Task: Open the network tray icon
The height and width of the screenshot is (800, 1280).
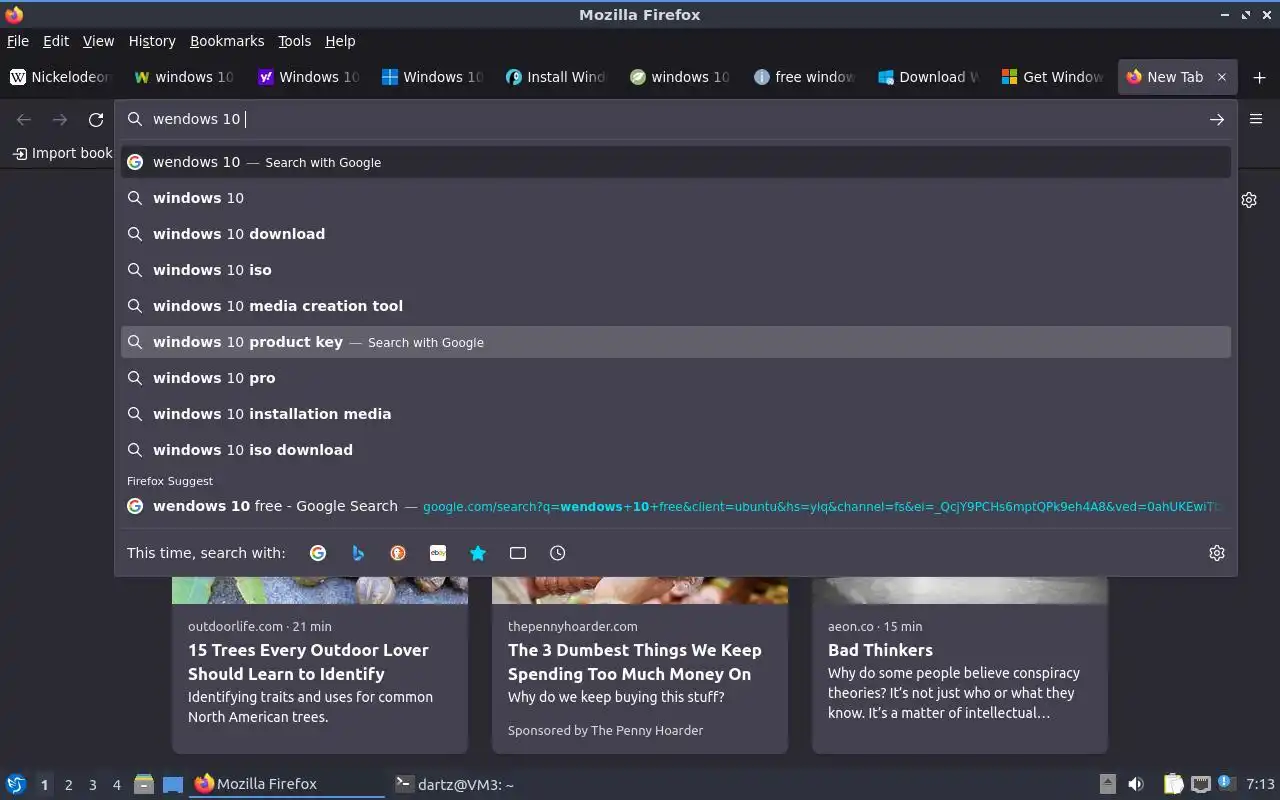Action: tap(1201, 784)
